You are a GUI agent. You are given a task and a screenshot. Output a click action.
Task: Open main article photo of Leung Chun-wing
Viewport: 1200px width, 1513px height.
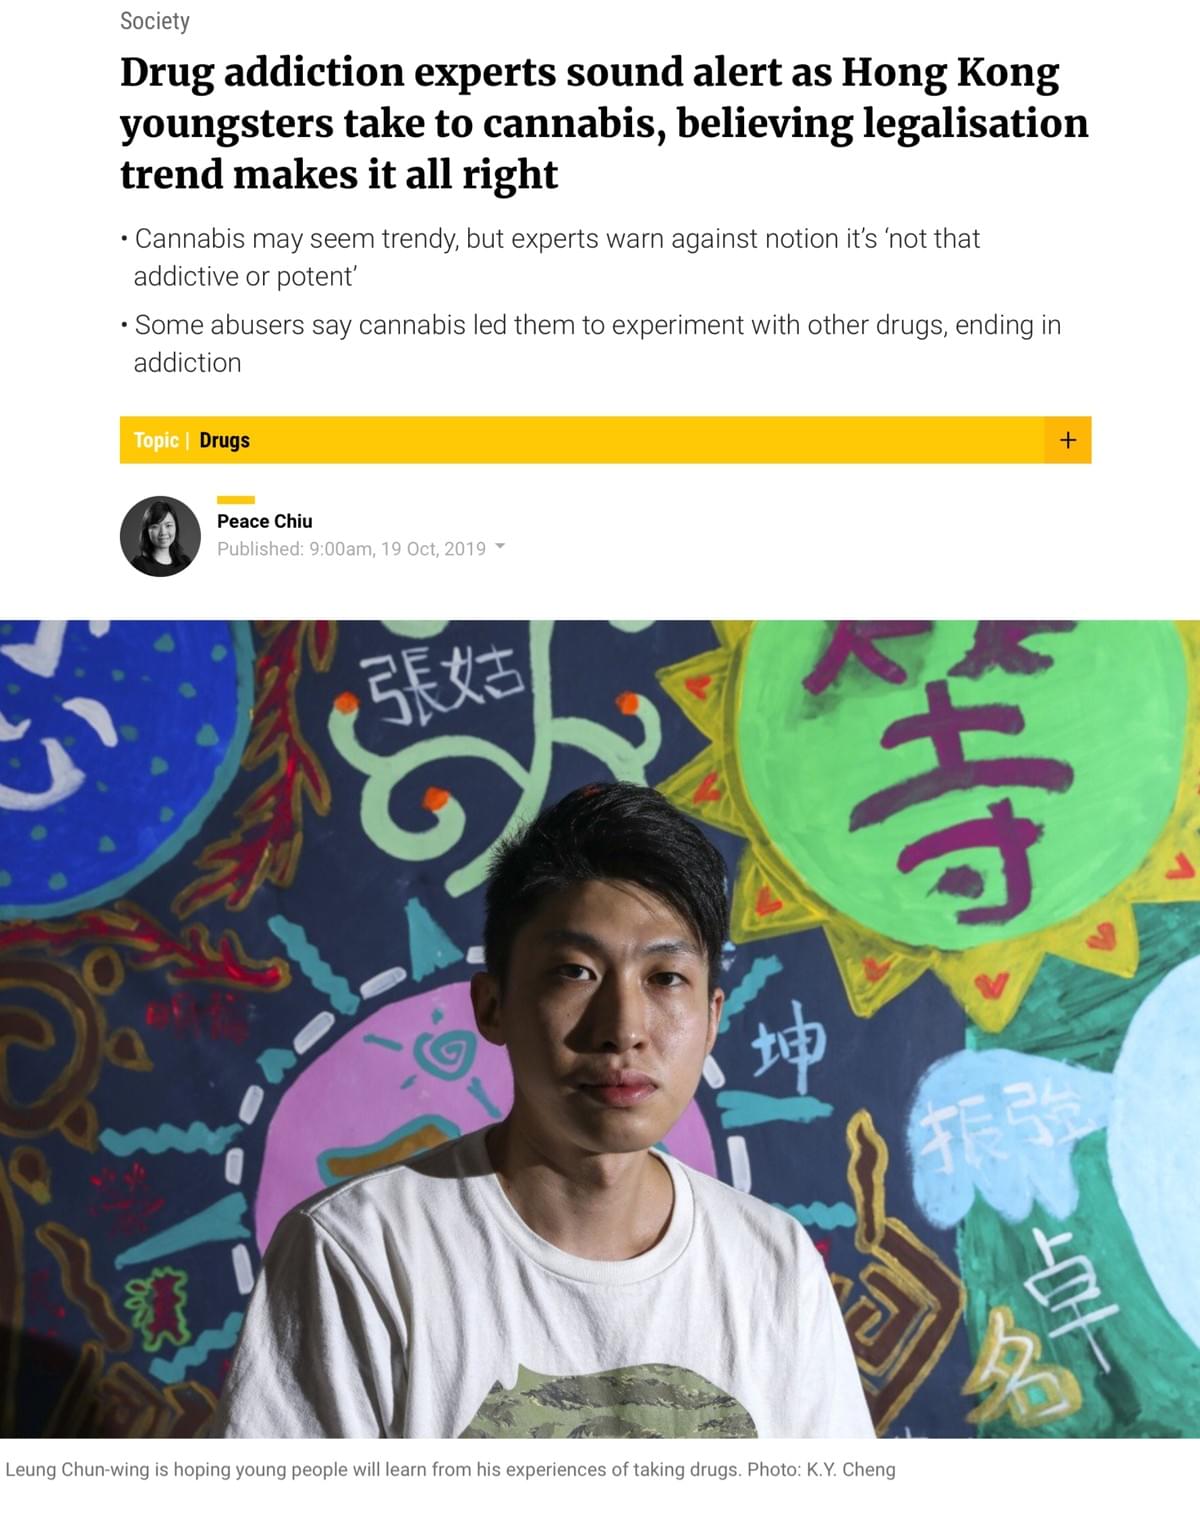(x=600, y=1029)
